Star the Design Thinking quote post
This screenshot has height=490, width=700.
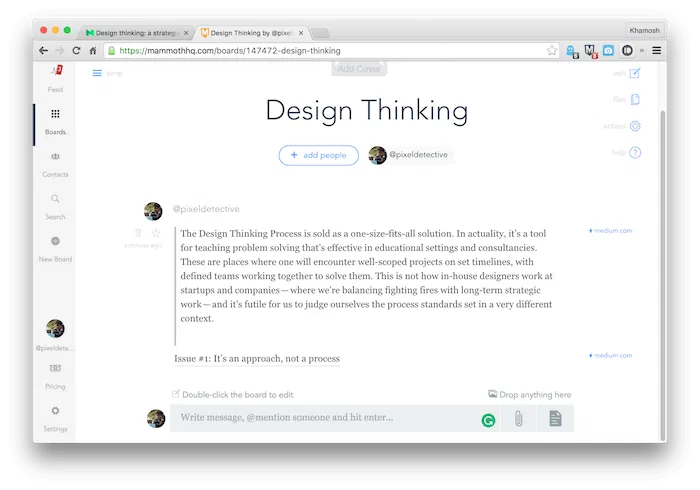(156, 233)
